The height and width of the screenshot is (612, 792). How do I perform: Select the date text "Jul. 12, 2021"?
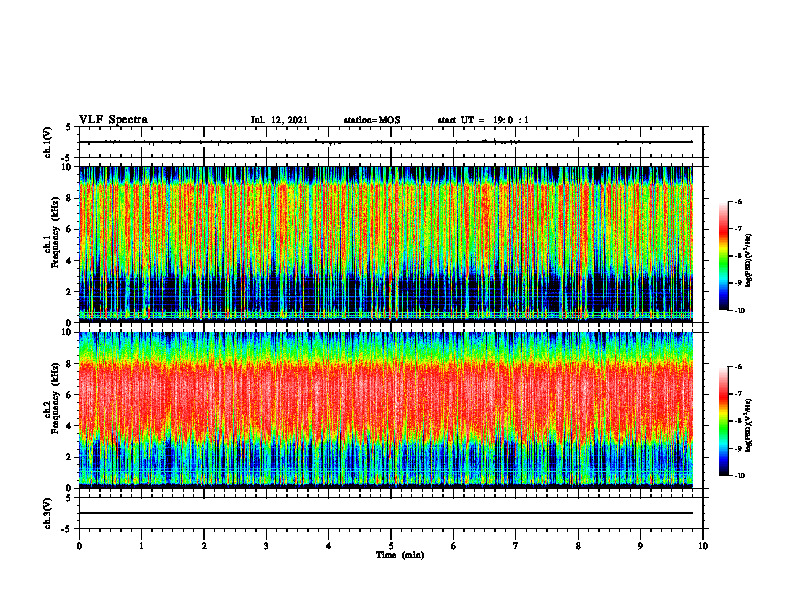point(279,120)
